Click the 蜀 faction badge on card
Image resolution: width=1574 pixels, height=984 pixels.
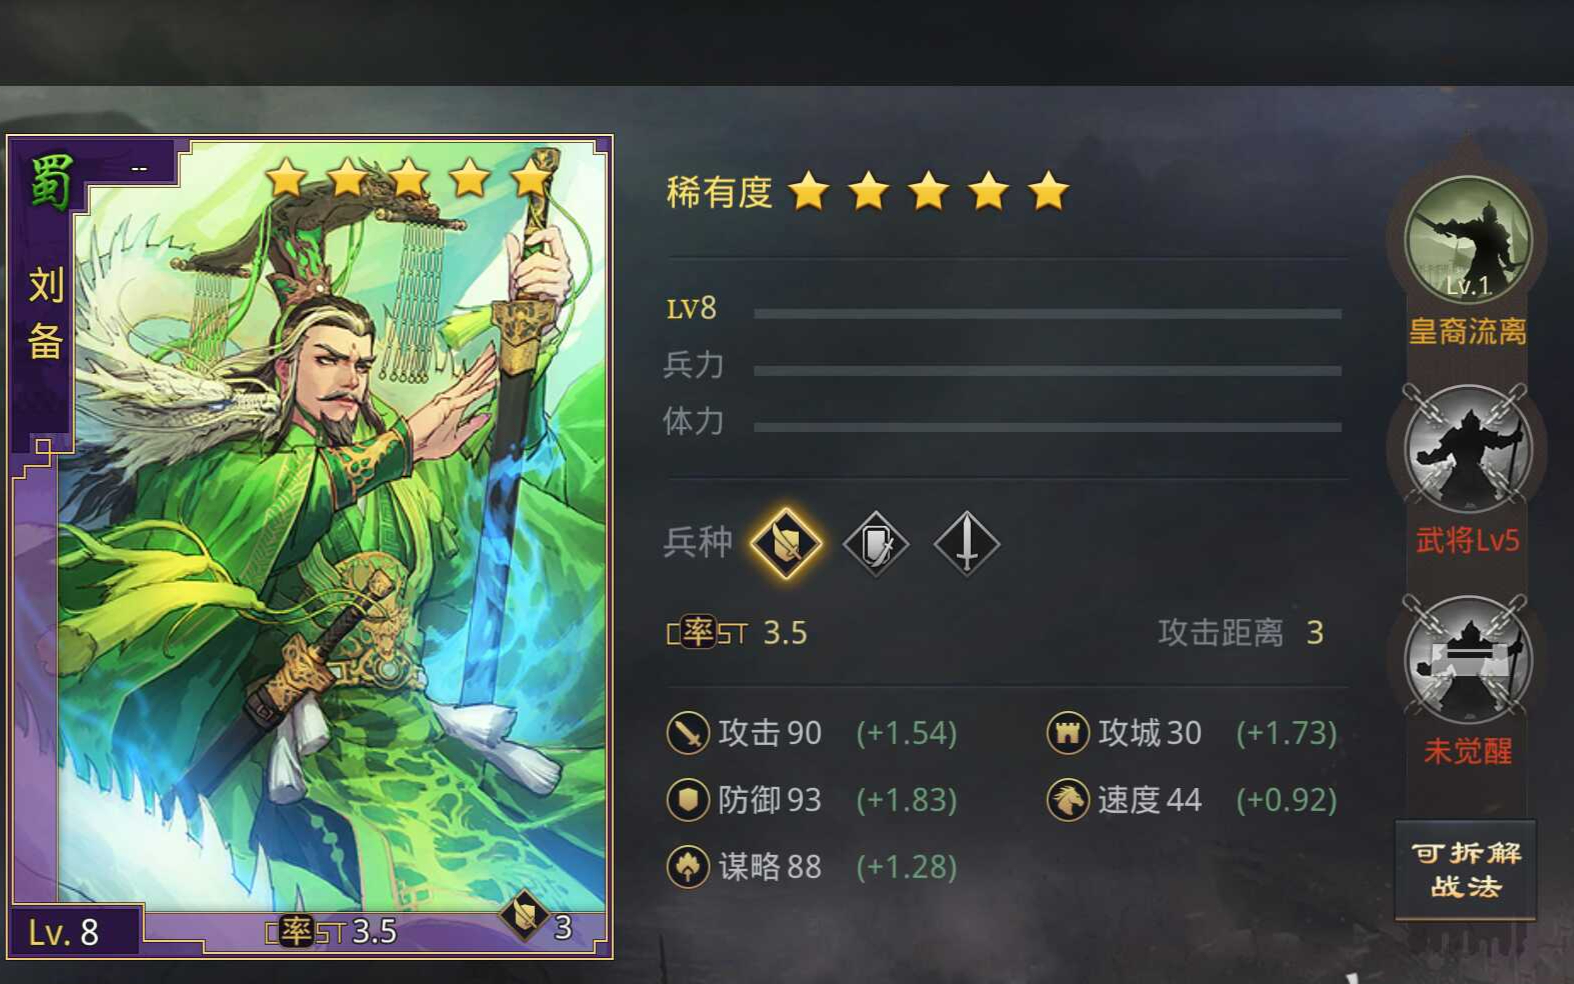(50, 181)
